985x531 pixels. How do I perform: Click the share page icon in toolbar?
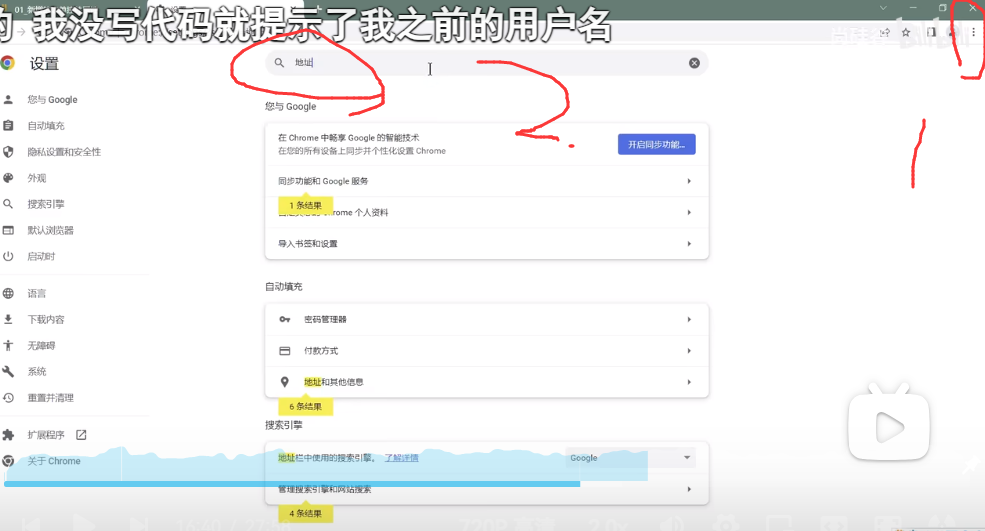(884, 33)
